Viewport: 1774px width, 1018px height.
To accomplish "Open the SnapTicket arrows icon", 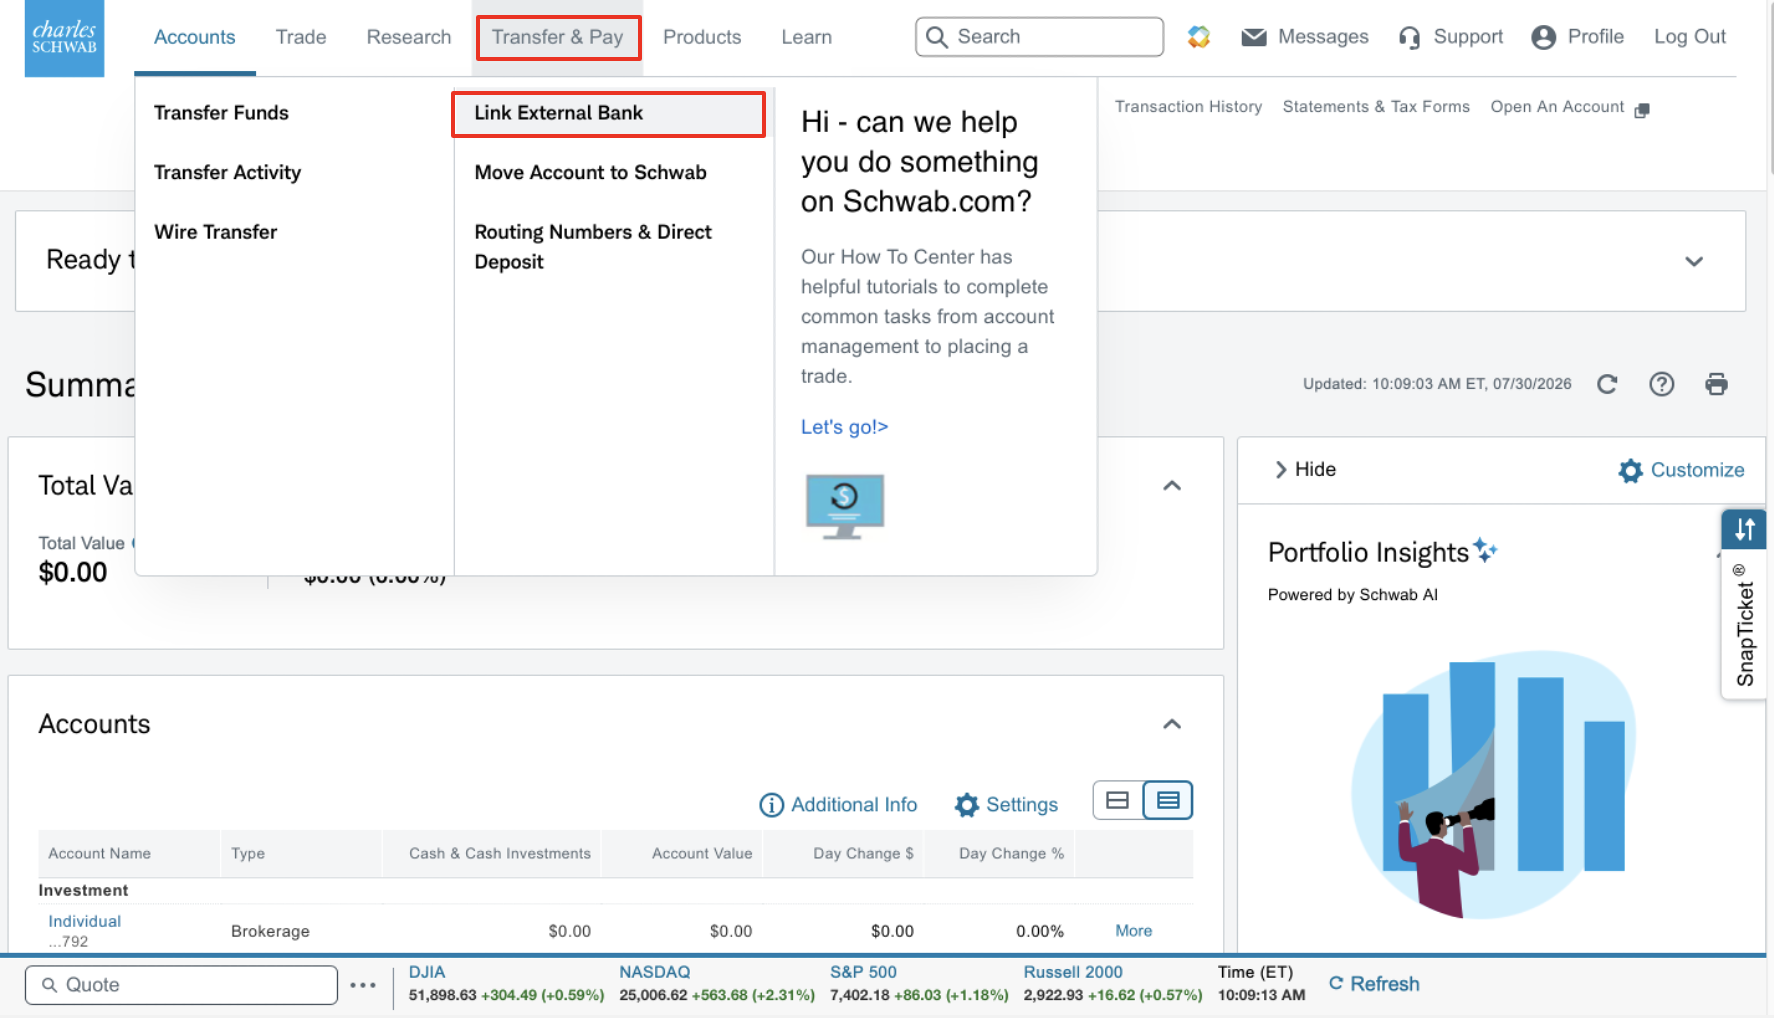I will (1744, 529).
